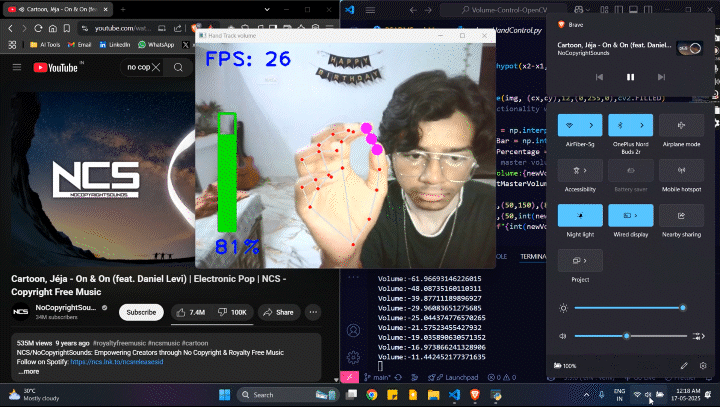
Task: Turn off Night light tile
Action: click(580, 215)
